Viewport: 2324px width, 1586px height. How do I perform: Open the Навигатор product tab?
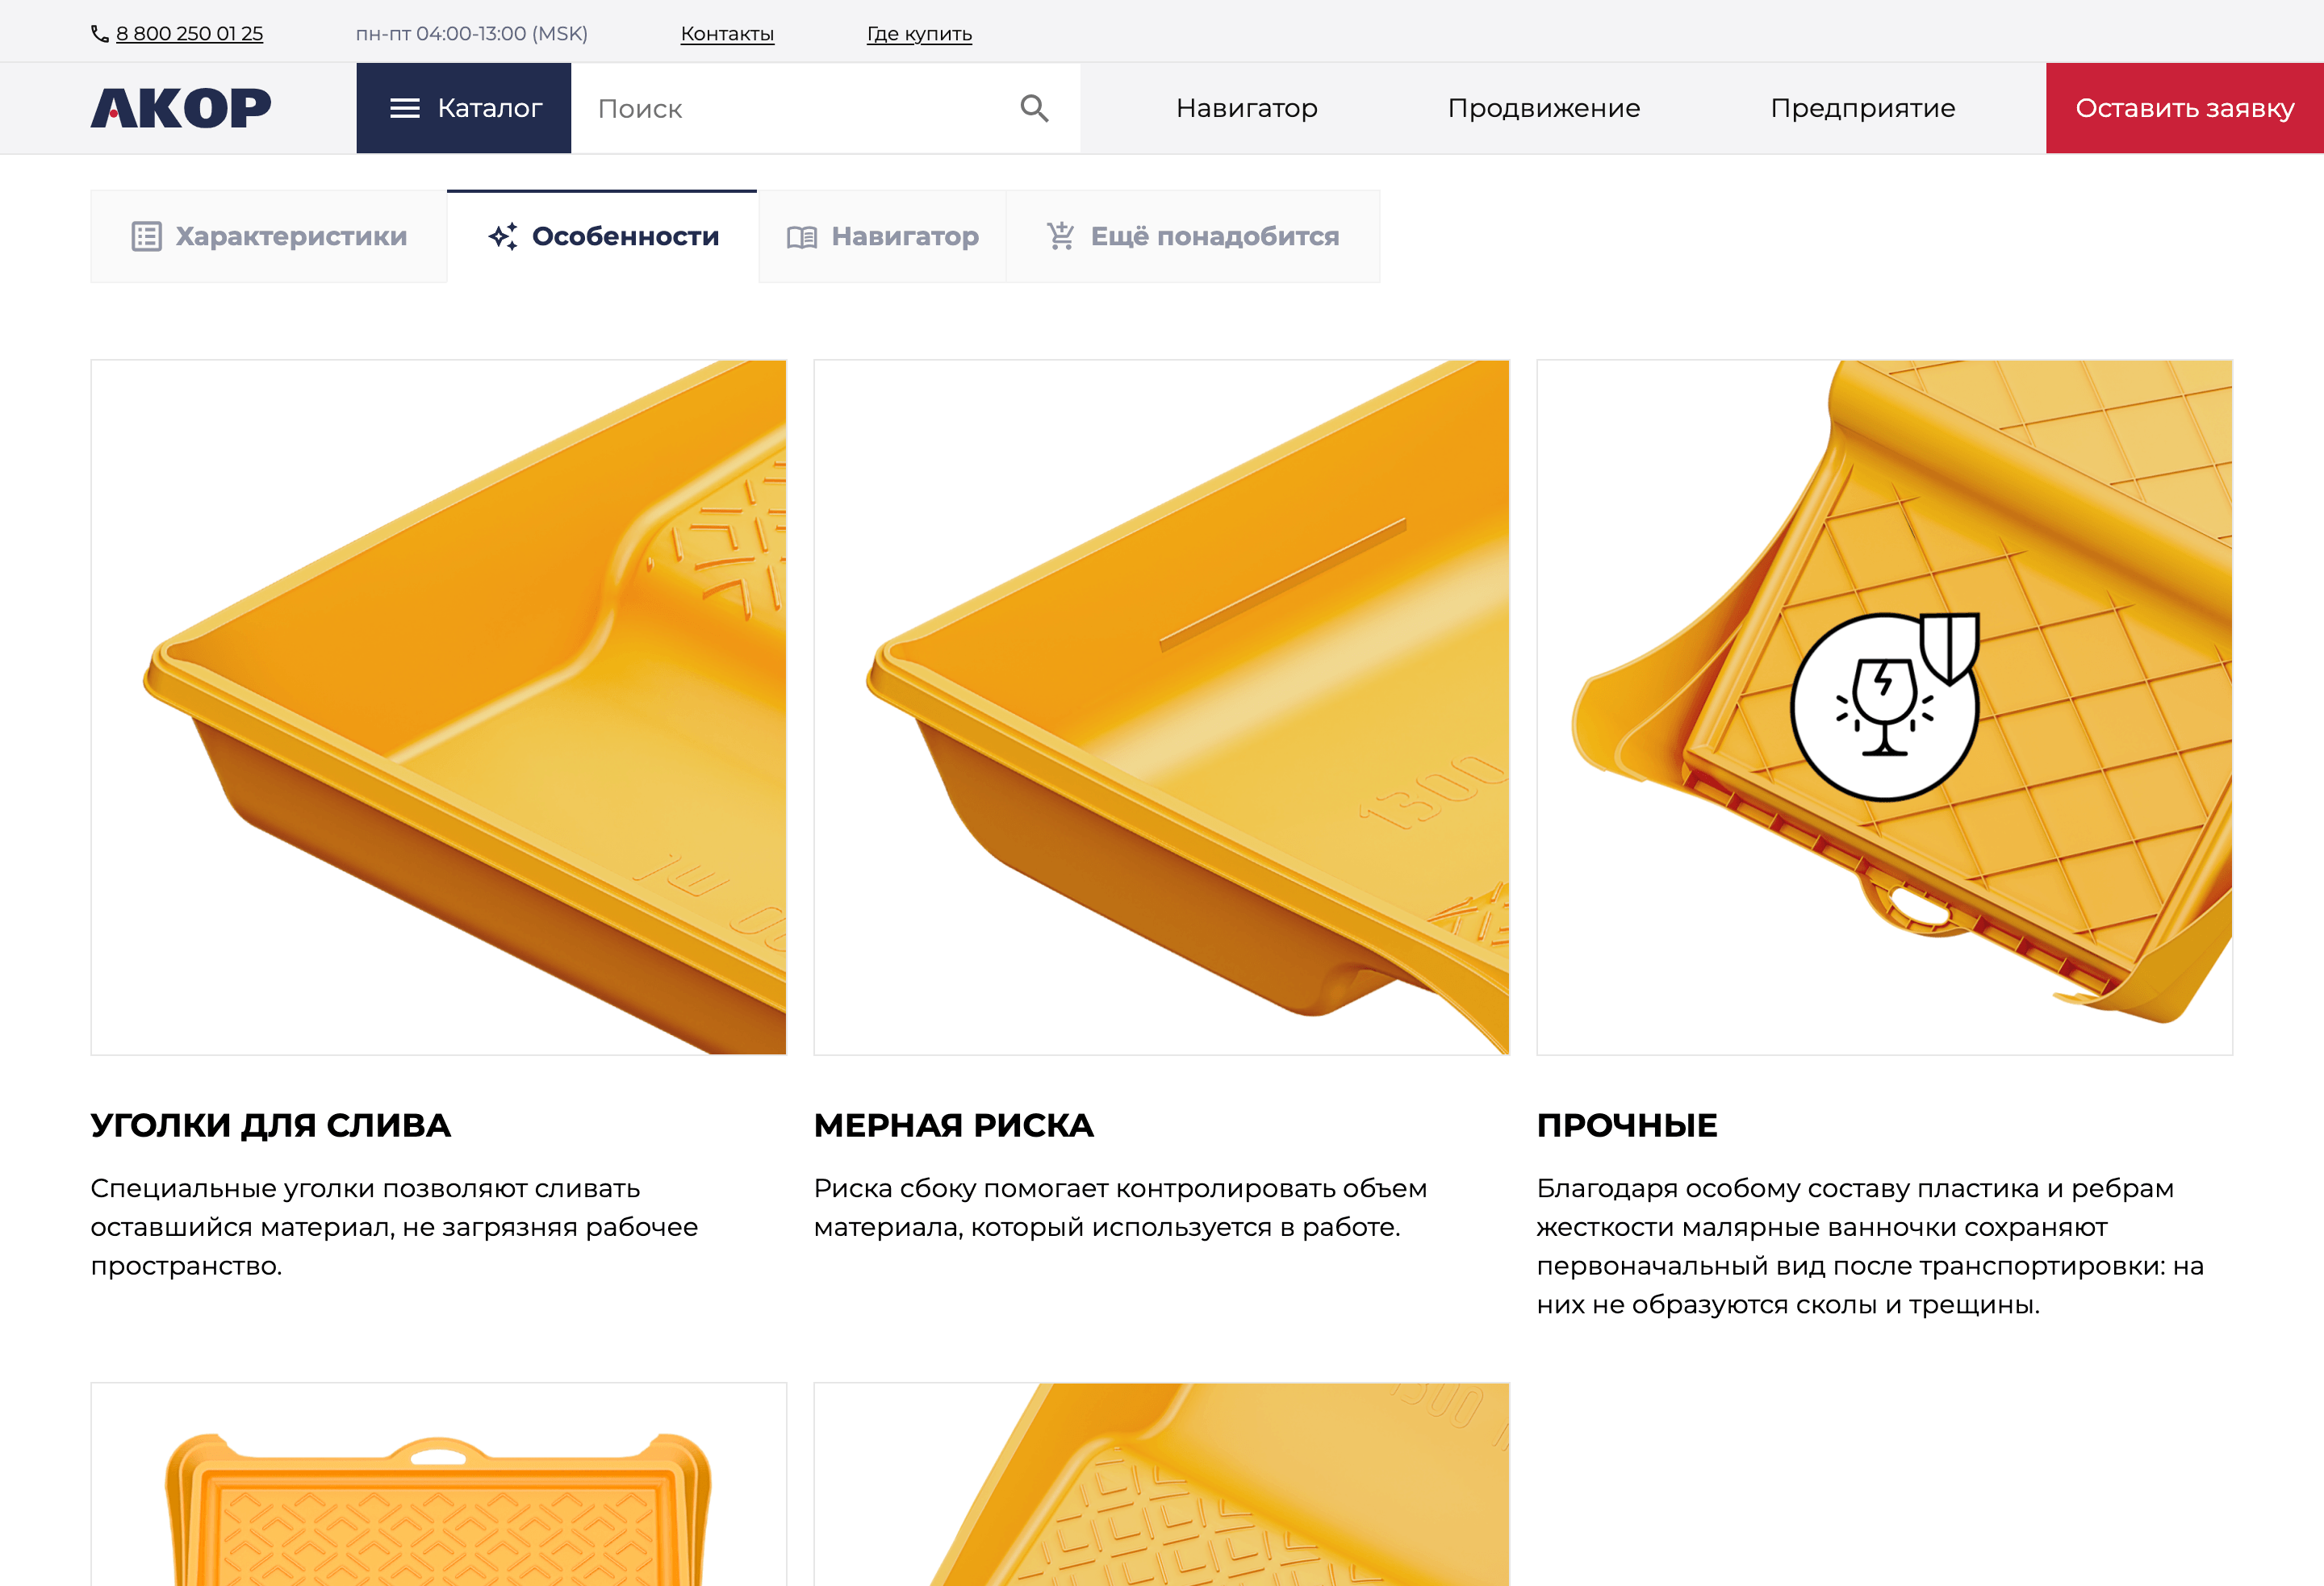(882, 237)
